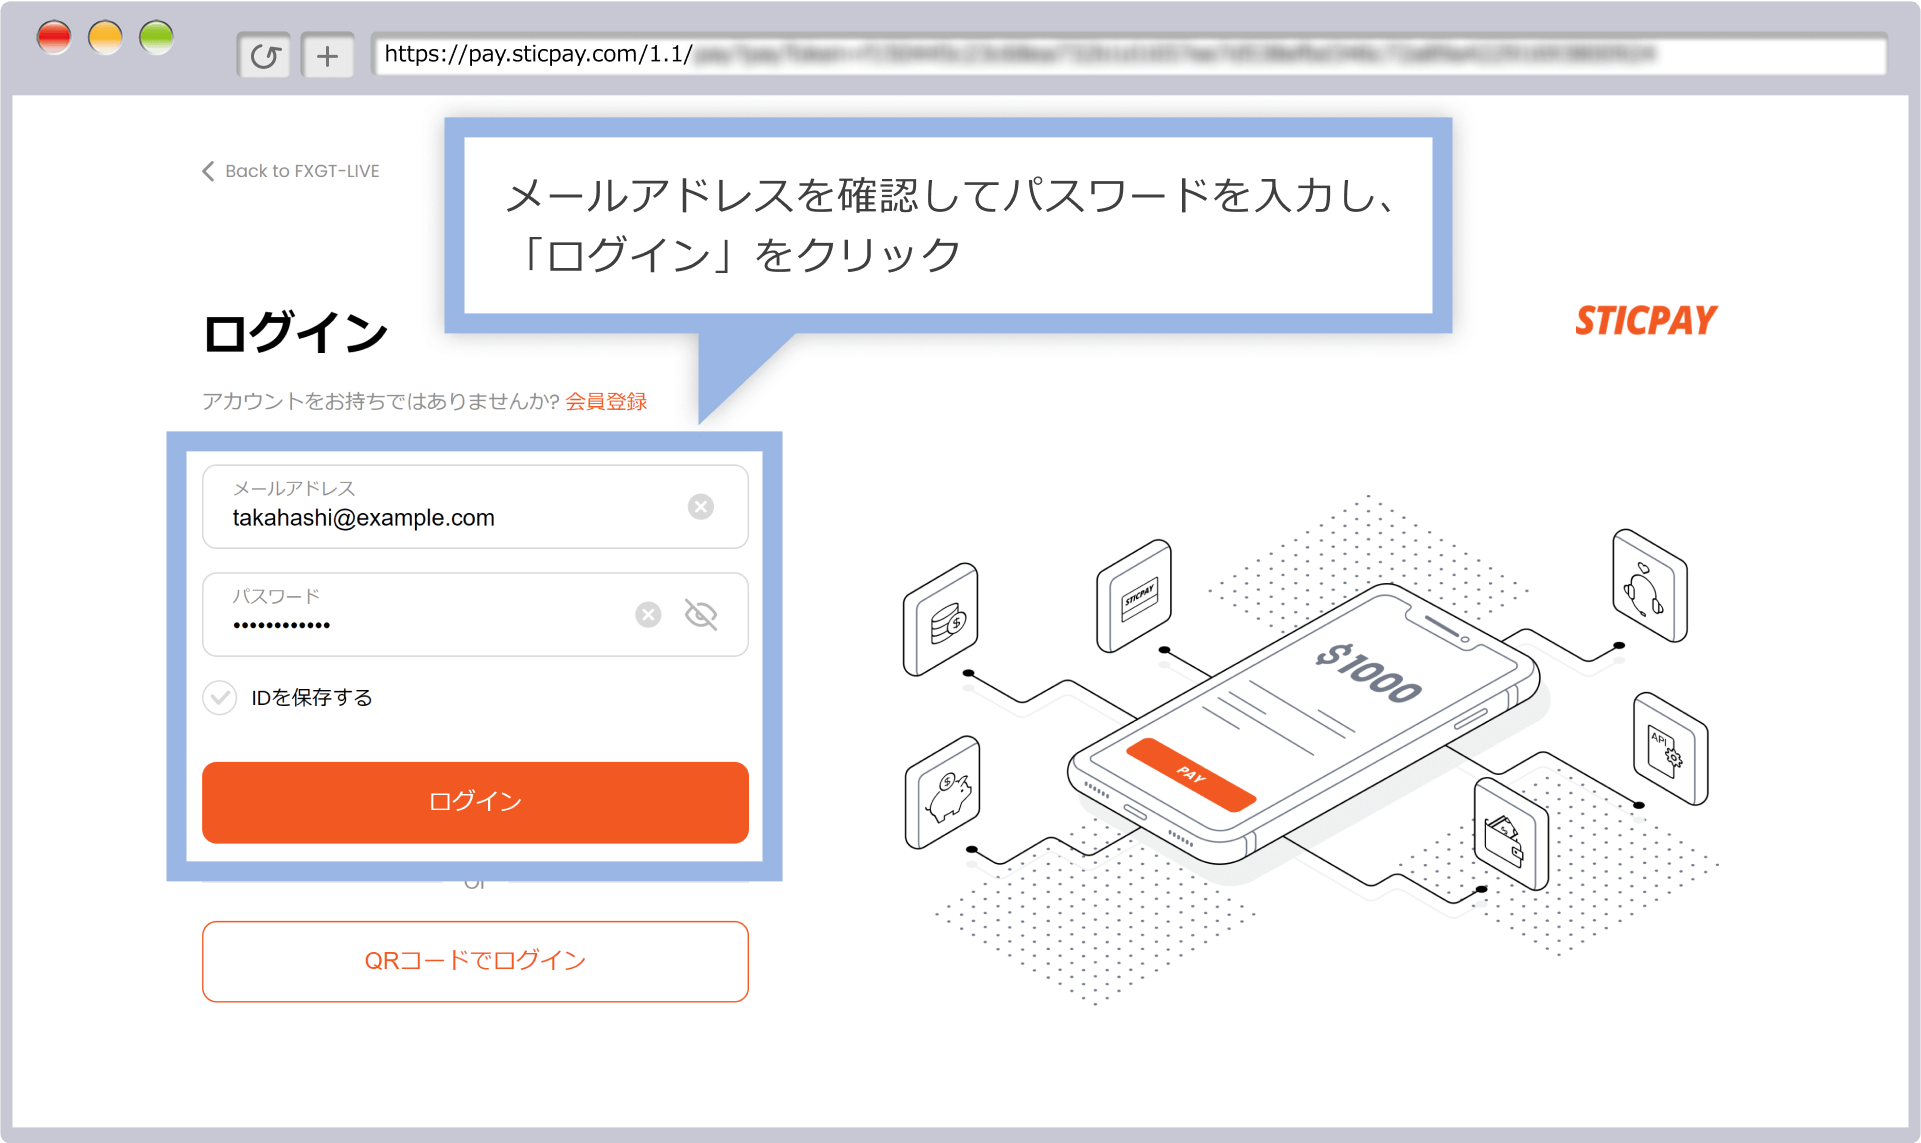Click the browser reload icon

point(264,55)
